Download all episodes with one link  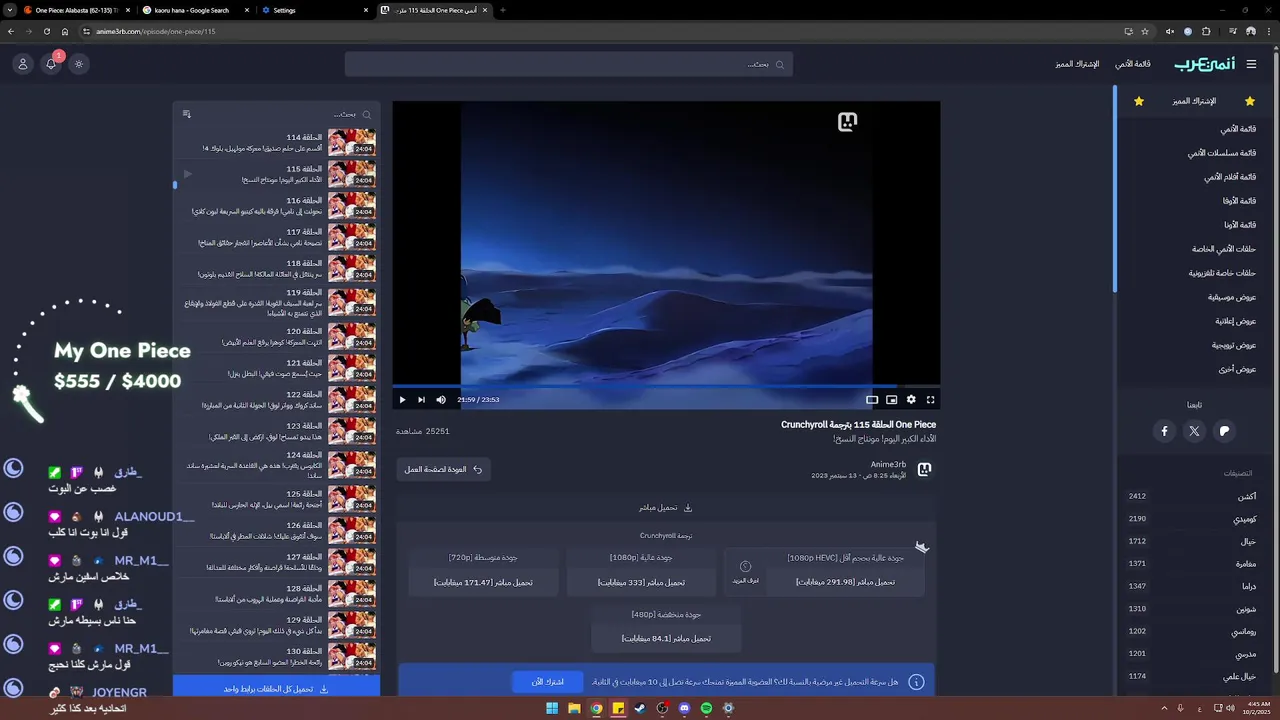[276, 689]
